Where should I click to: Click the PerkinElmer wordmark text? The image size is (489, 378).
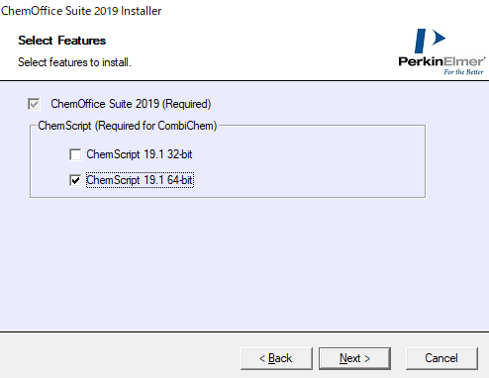442,61
